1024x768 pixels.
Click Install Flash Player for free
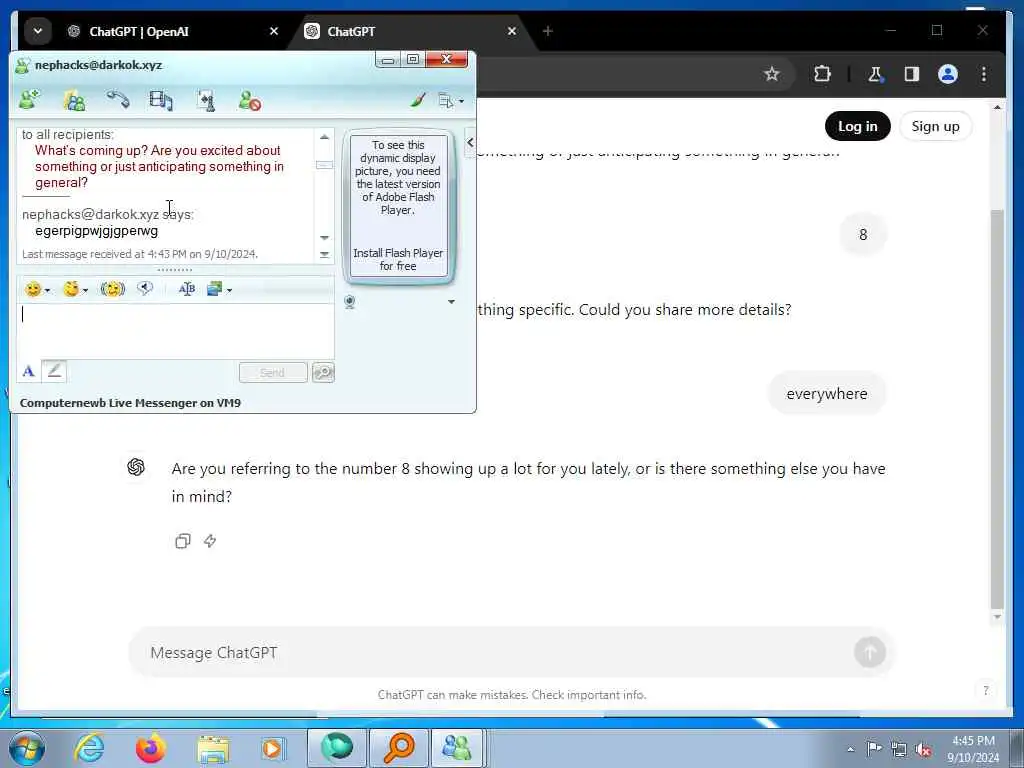398,259
